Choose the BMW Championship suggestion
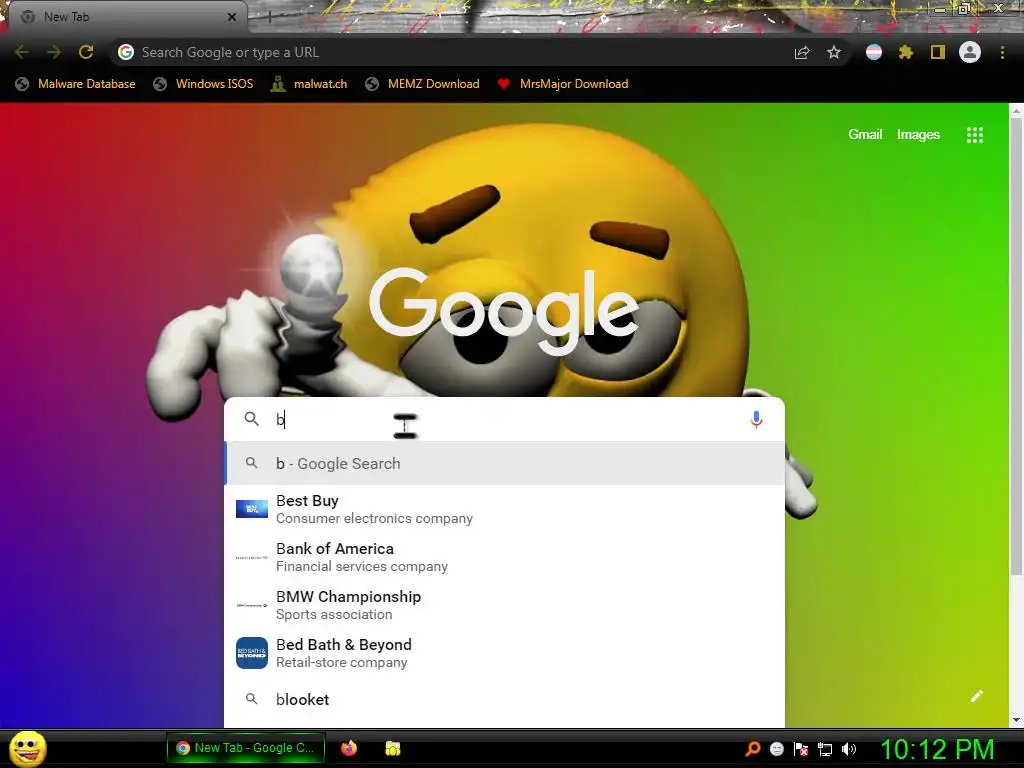The width and height of the screenshot is (1024, 768). point(504,605)
